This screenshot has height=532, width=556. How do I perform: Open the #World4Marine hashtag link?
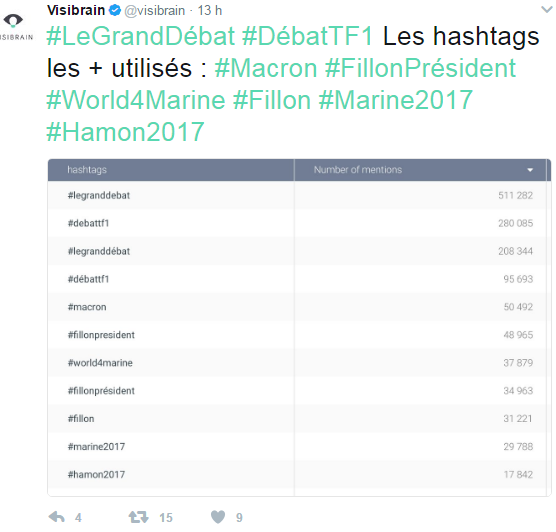click(136, 100)
